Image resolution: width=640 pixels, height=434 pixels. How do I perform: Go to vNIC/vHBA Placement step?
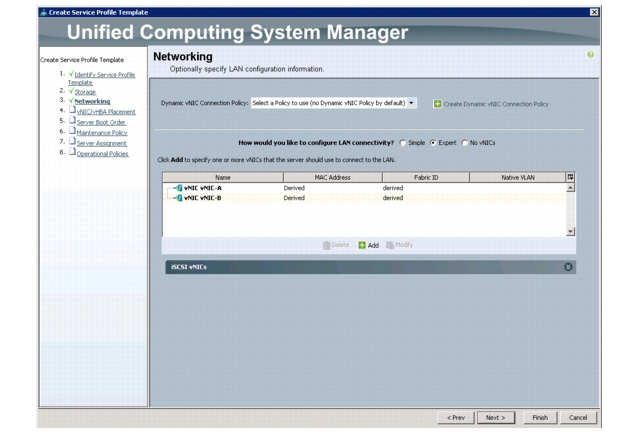click(x=106, y=112)
